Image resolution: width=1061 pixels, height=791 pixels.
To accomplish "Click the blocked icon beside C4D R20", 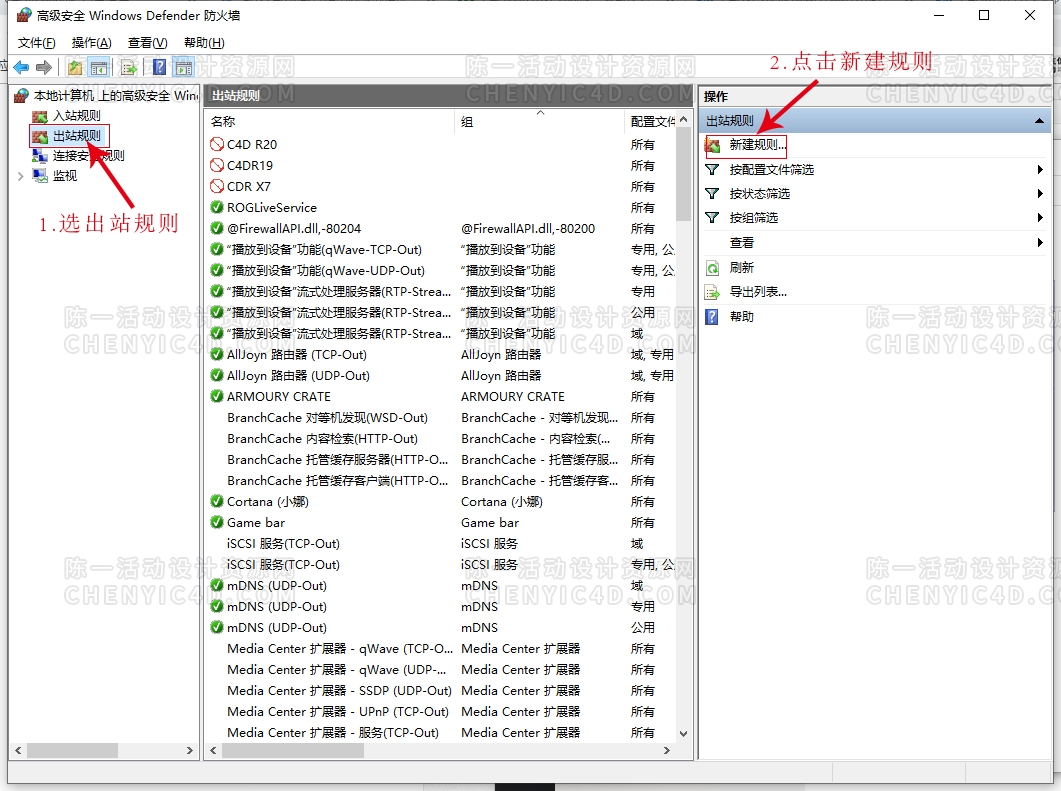I will tap(217, 144).
